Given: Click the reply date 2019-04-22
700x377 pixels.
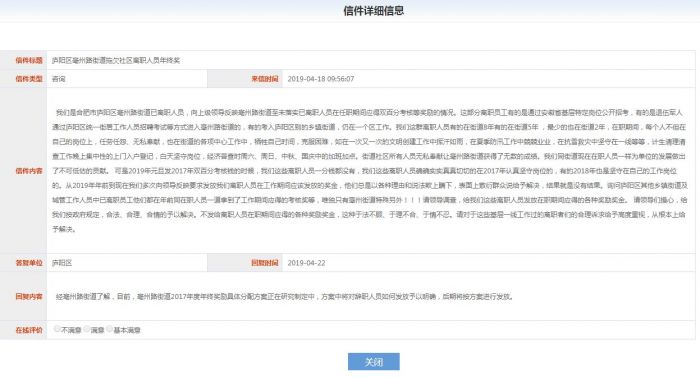Looking at the screenshot, I should [306, 263].
